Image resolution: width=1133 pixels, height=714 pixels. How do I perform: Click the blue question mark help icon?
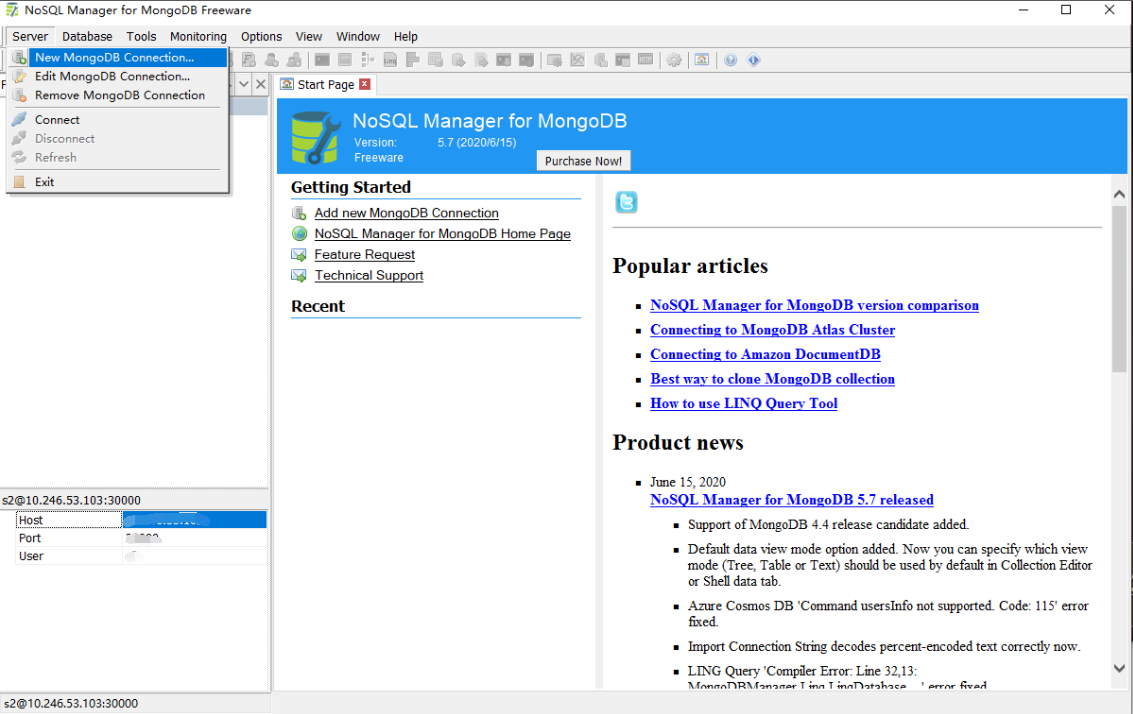coord(731,60)
